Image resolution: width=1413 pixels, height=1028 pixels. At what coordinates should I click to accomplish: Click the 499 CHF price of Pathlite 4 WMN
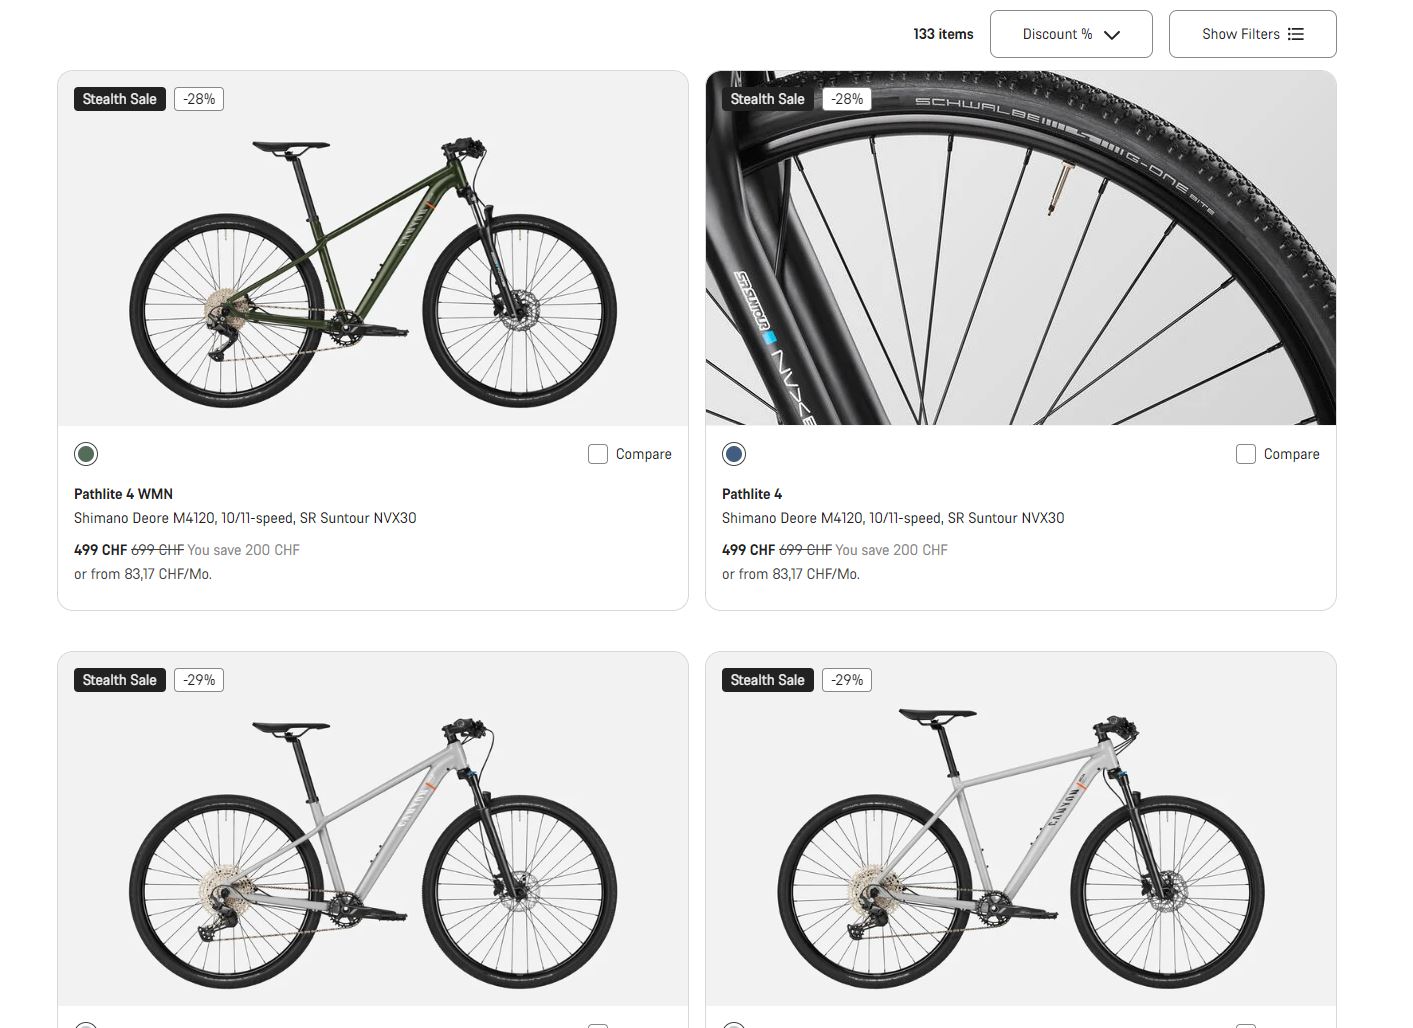coord(100,550)
